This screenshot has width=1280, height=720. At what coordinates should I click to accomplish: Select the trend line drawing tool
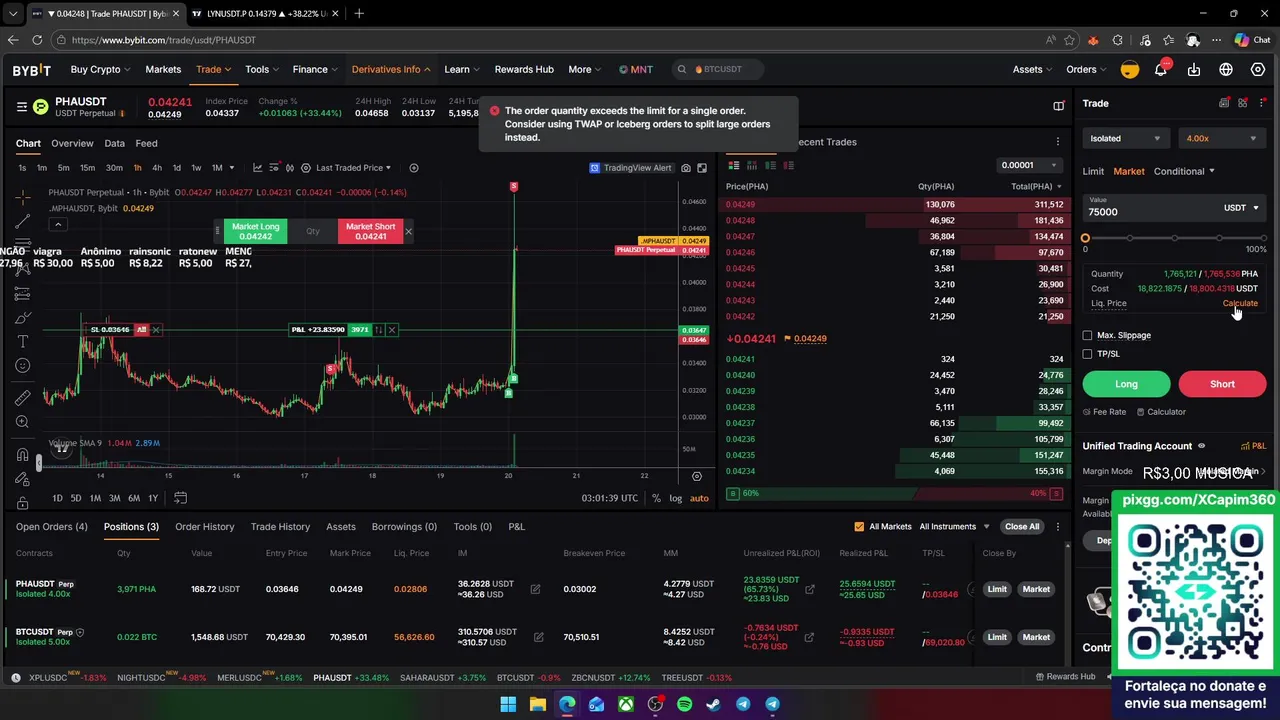pyautogui.click(x=22, y=222)
